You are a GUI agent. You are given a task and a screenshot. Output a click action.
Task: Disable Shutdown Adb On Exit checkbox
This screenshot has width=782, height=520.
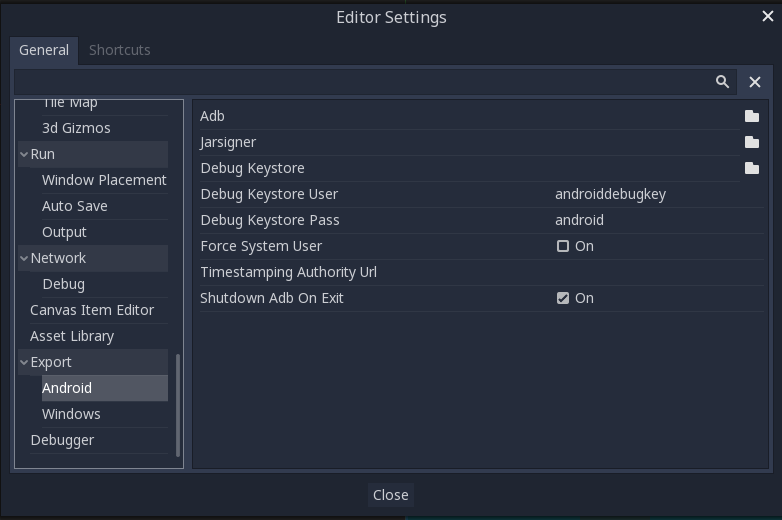[x=563, y=298]
